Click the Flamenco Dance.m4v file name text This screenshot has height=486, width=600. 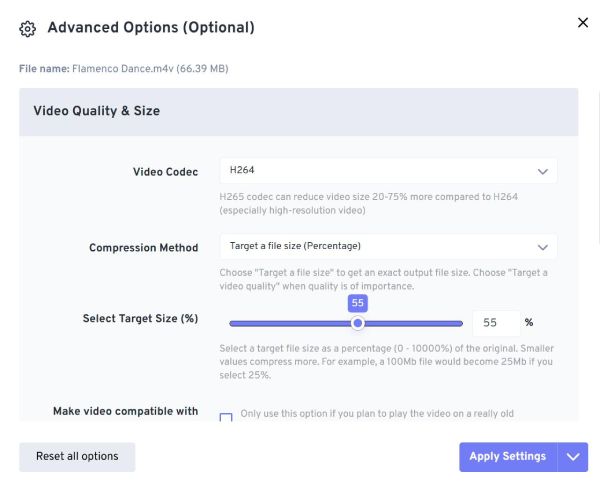(x=150, y=69)
